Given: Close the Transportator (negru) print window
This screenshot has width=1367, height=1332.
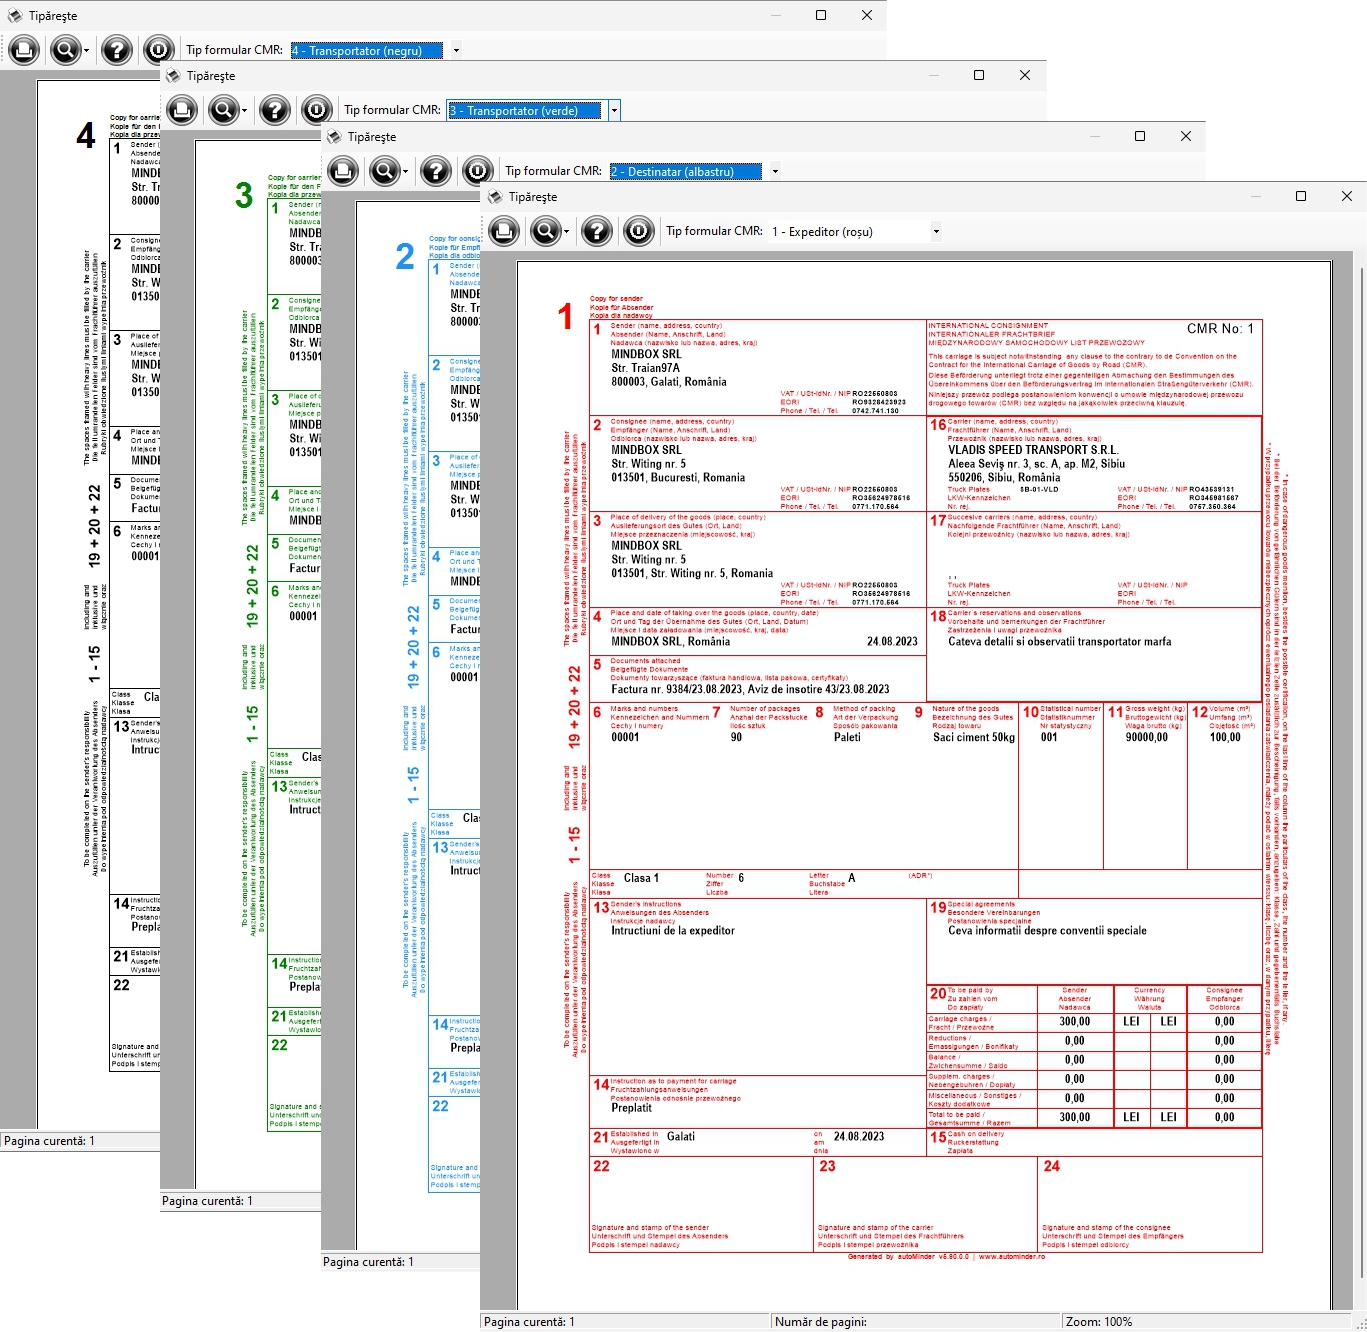Looking at the screenshot, I should pyautogui.click(x=867, y=15).
